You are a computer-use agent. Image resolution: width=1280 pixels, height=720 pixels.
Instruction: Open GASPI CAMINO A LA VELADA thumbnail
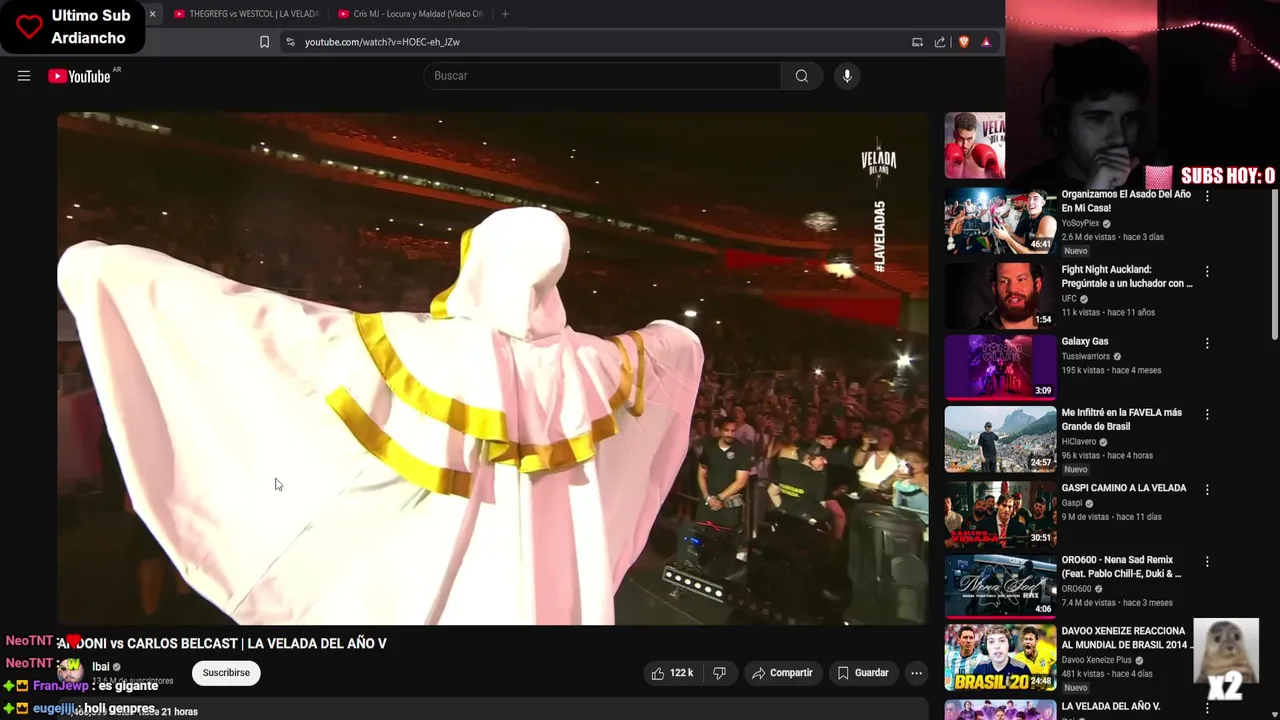[x=1000, y=513]
